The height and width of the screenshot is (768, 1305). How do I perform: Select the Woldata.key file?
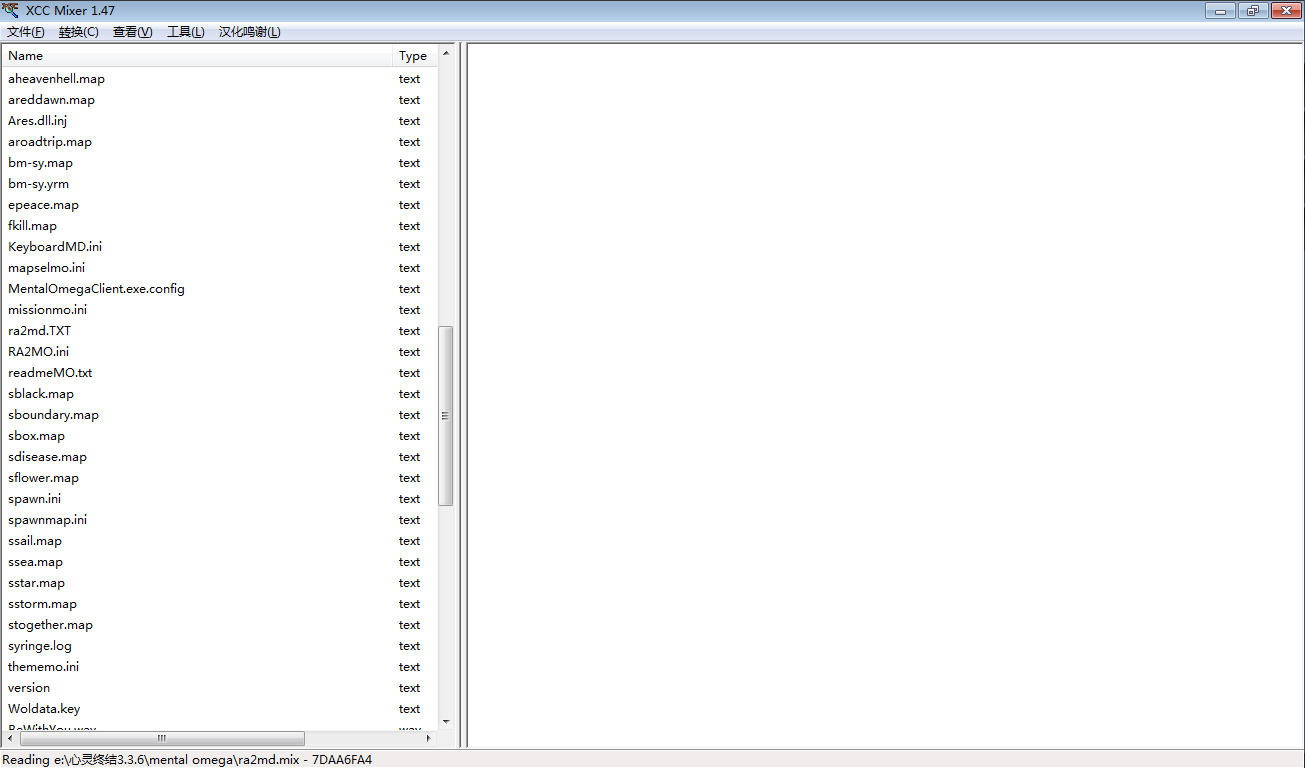point(44,709)
